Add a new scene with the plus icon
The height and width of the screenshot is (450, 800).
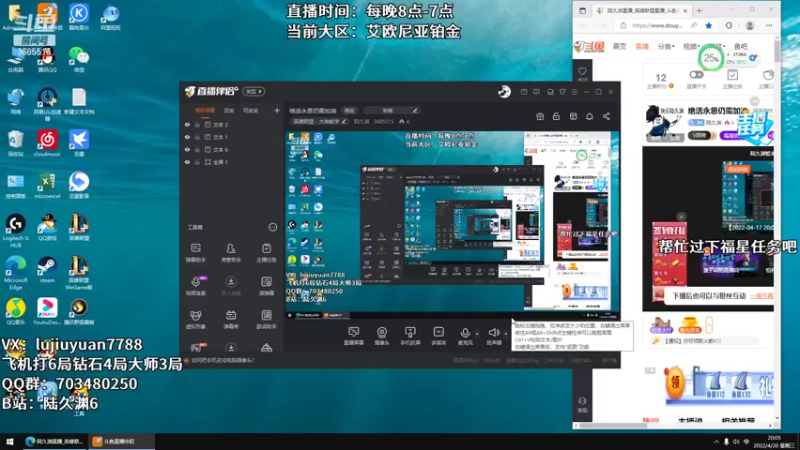pos(277,110)
